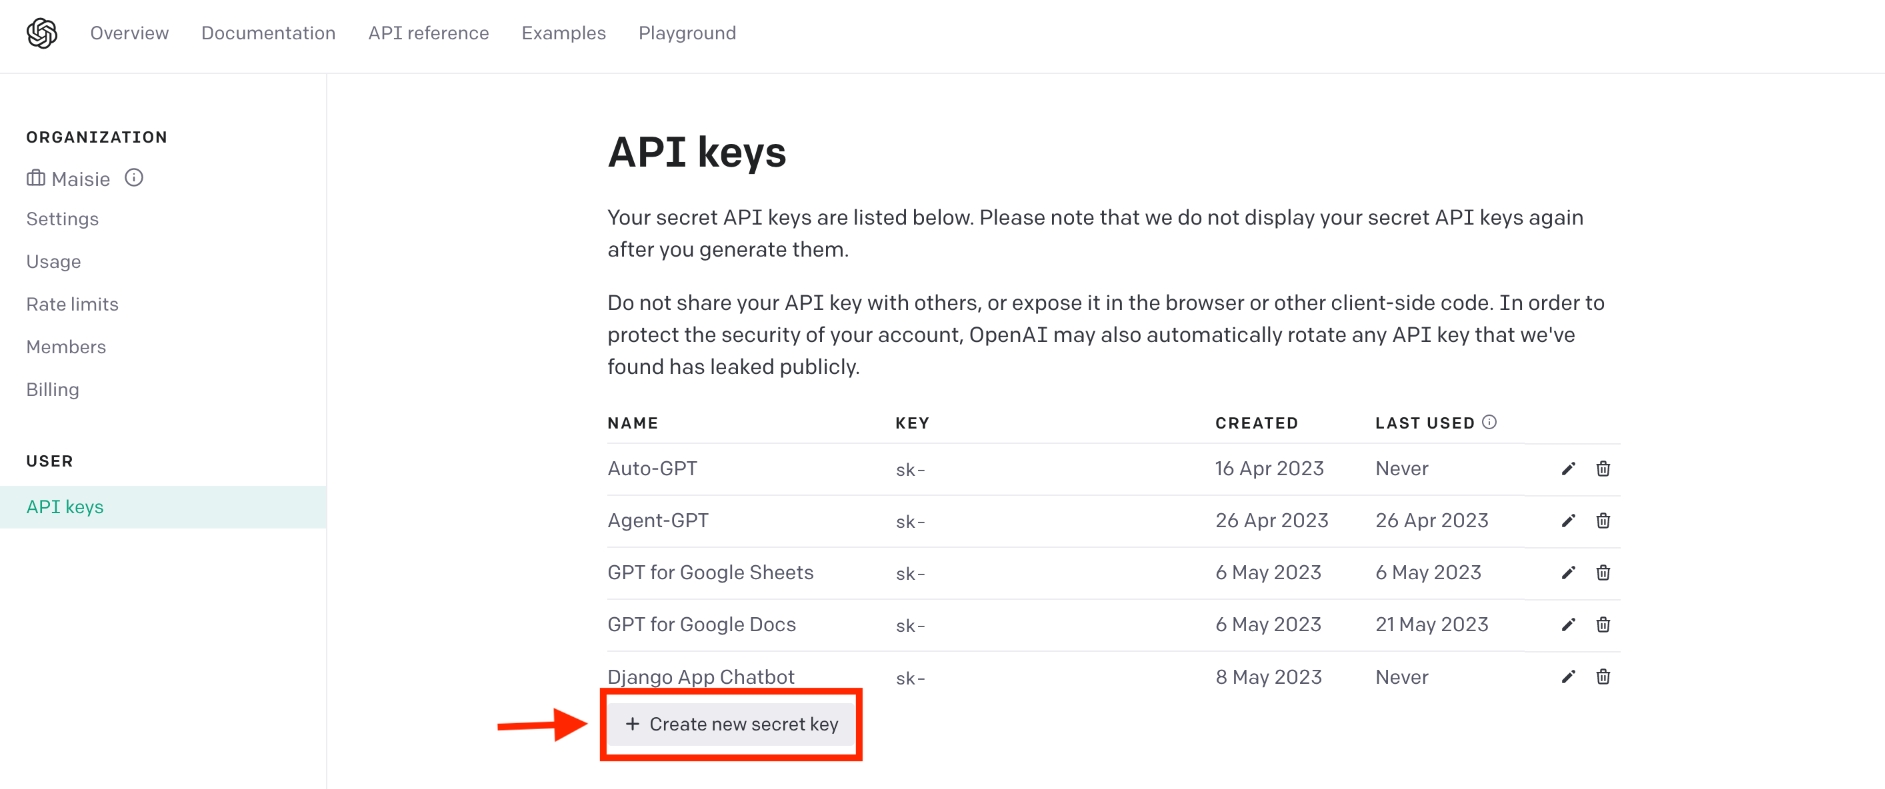
Task: Edit the Auto-GPT key name
Action: 1568,469
